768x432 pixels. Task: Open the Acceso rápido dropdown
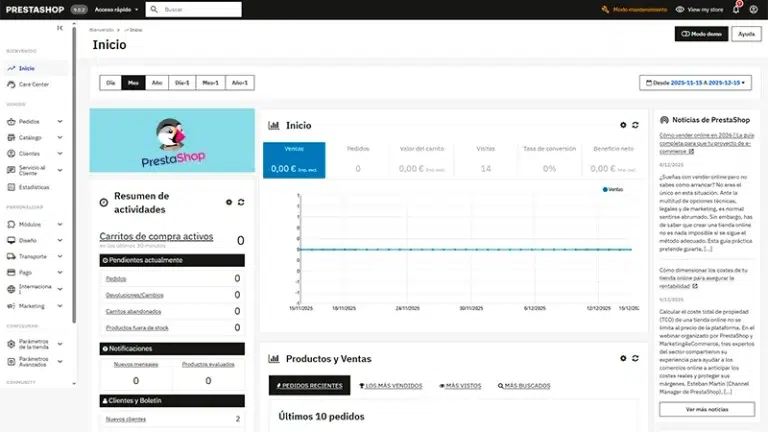coord(117,9)
